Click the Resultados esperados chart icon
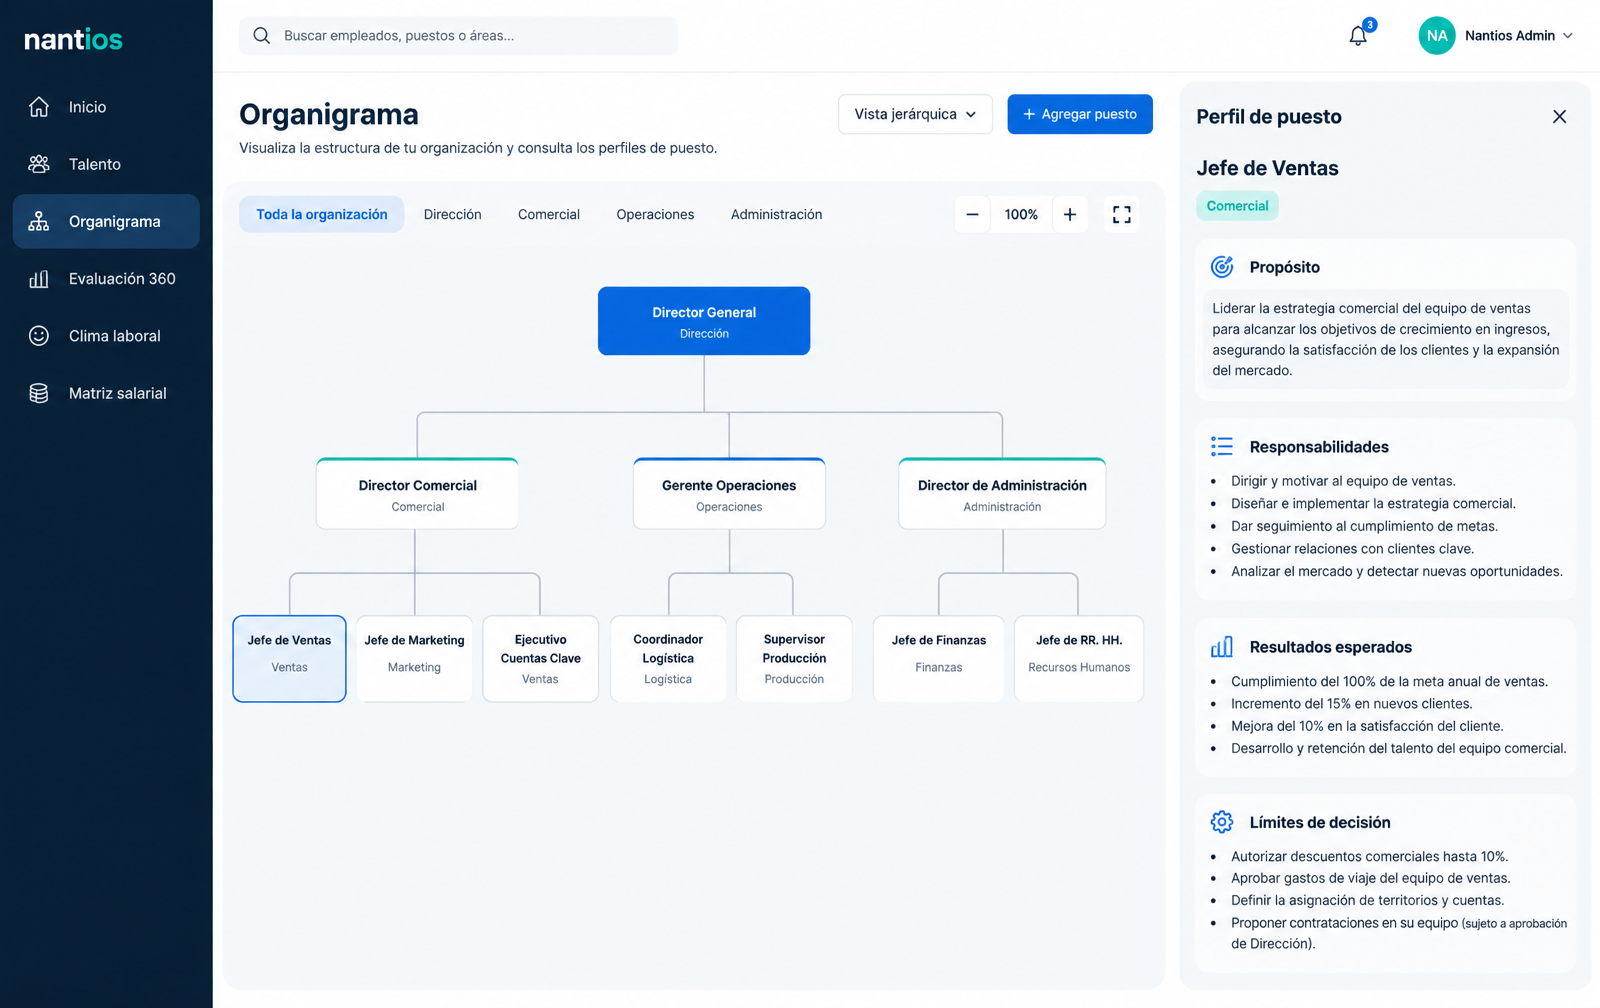This screenshot has height=1008, width=1600. tap(1222, 647)
